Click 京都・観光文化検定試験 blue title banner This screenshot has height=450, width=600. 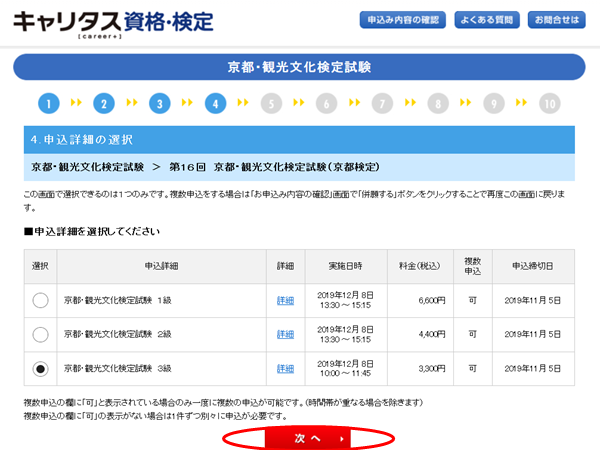pyautogui.click(x=299, y=67)
